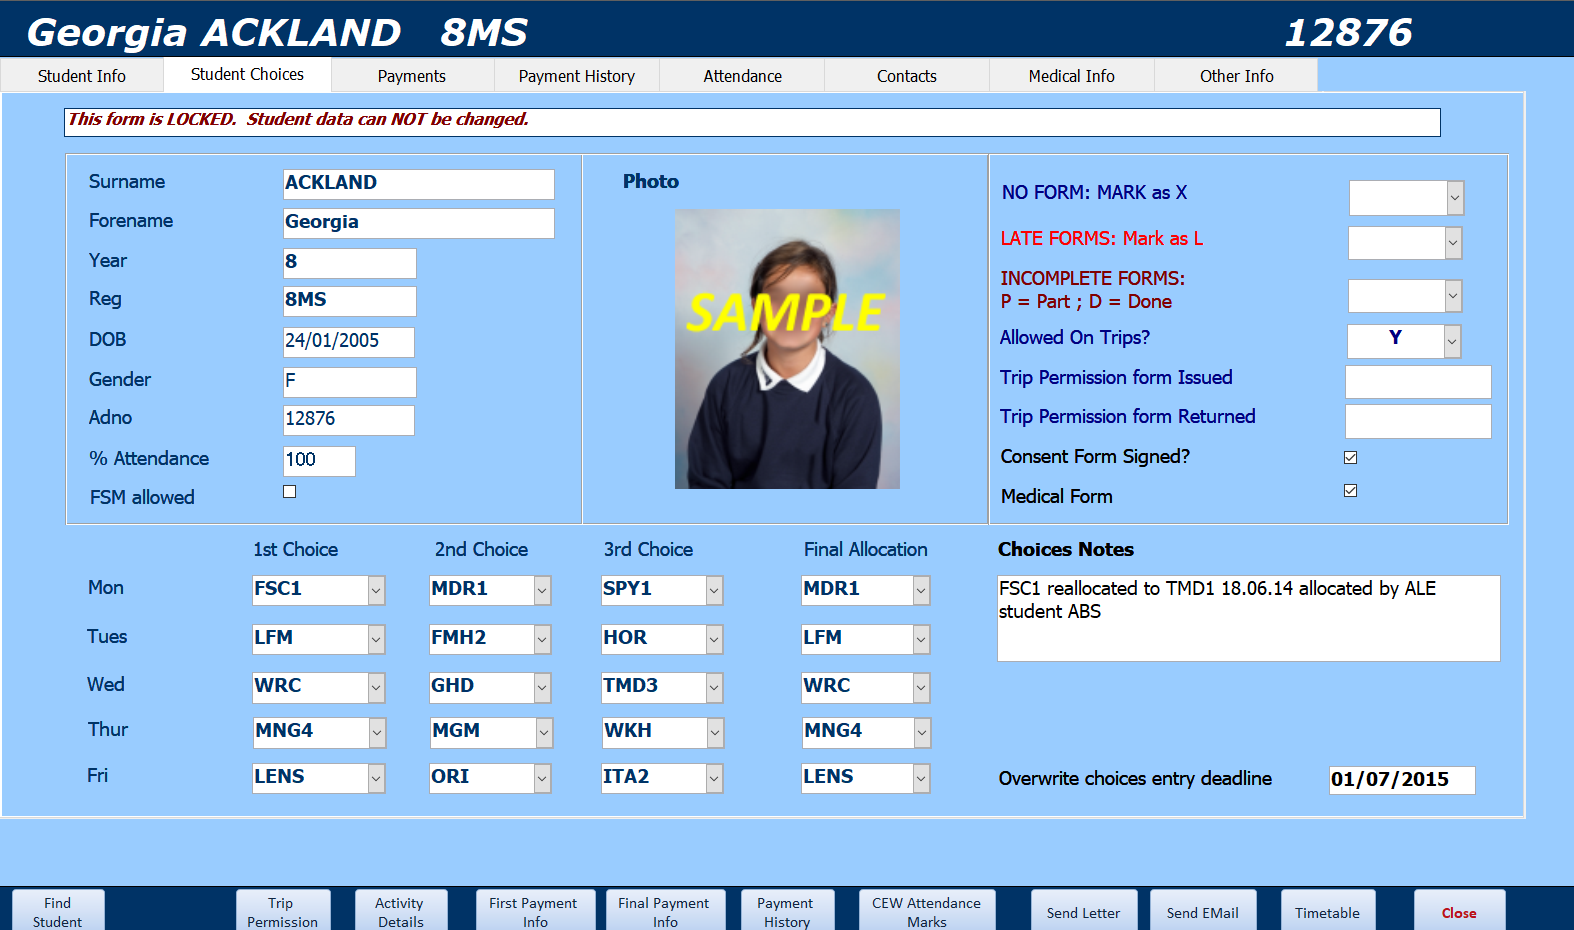Expand Thursday Final Allocation dropdown showing MNG4
The width and height of the screenshot is (1574, 930).
[x=922, y=732]
